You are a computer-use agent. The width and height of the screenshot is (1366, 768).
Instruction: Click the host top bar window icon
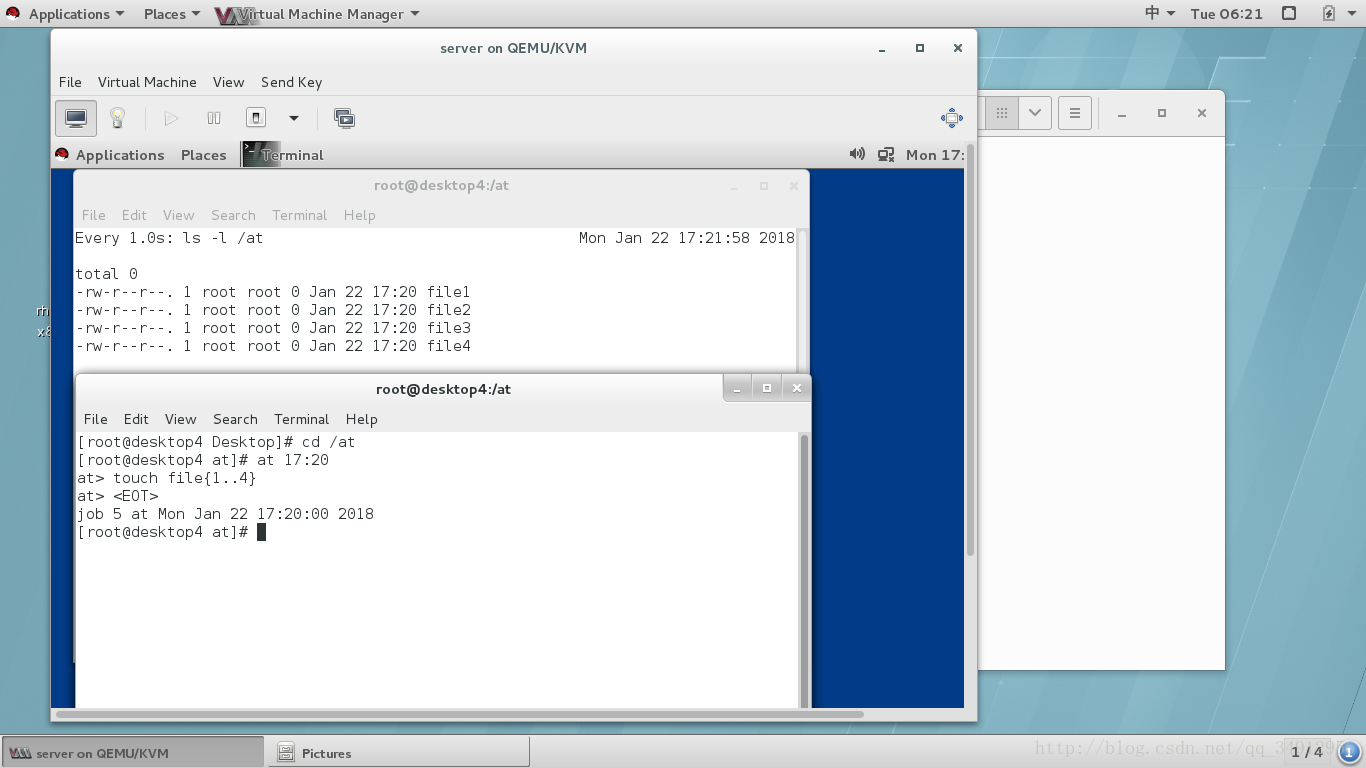1289,14
